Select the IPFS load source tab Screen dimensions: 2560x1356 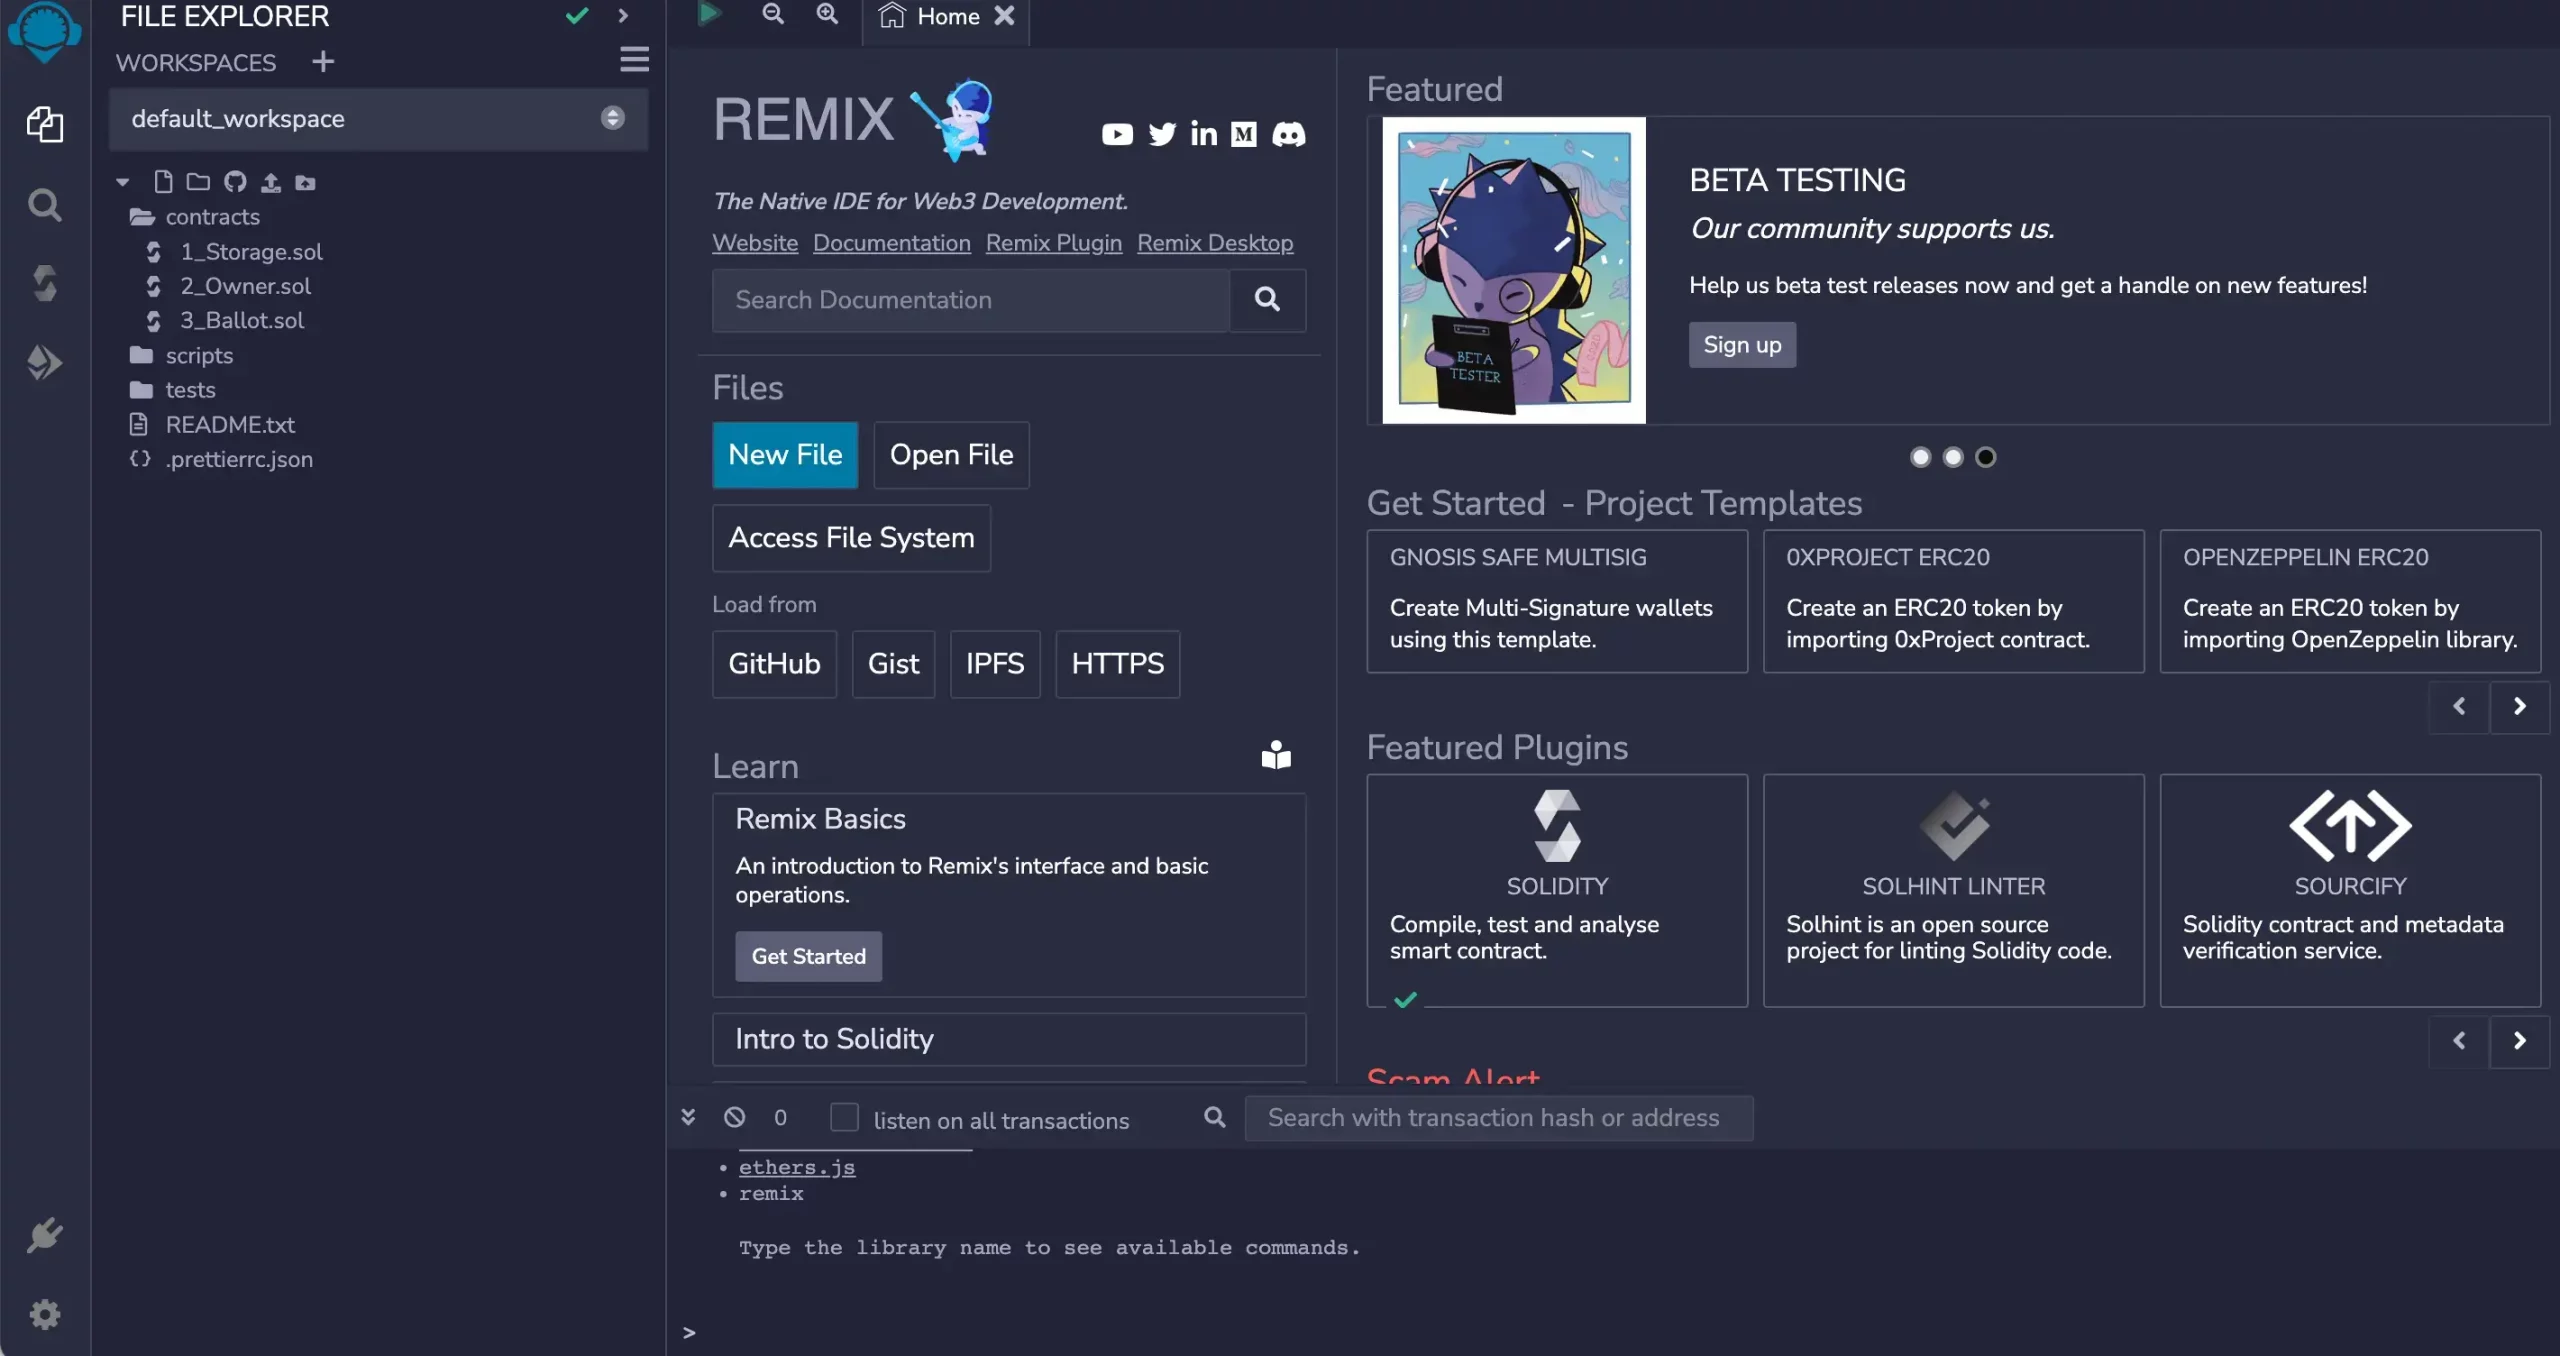coord(994,664)
